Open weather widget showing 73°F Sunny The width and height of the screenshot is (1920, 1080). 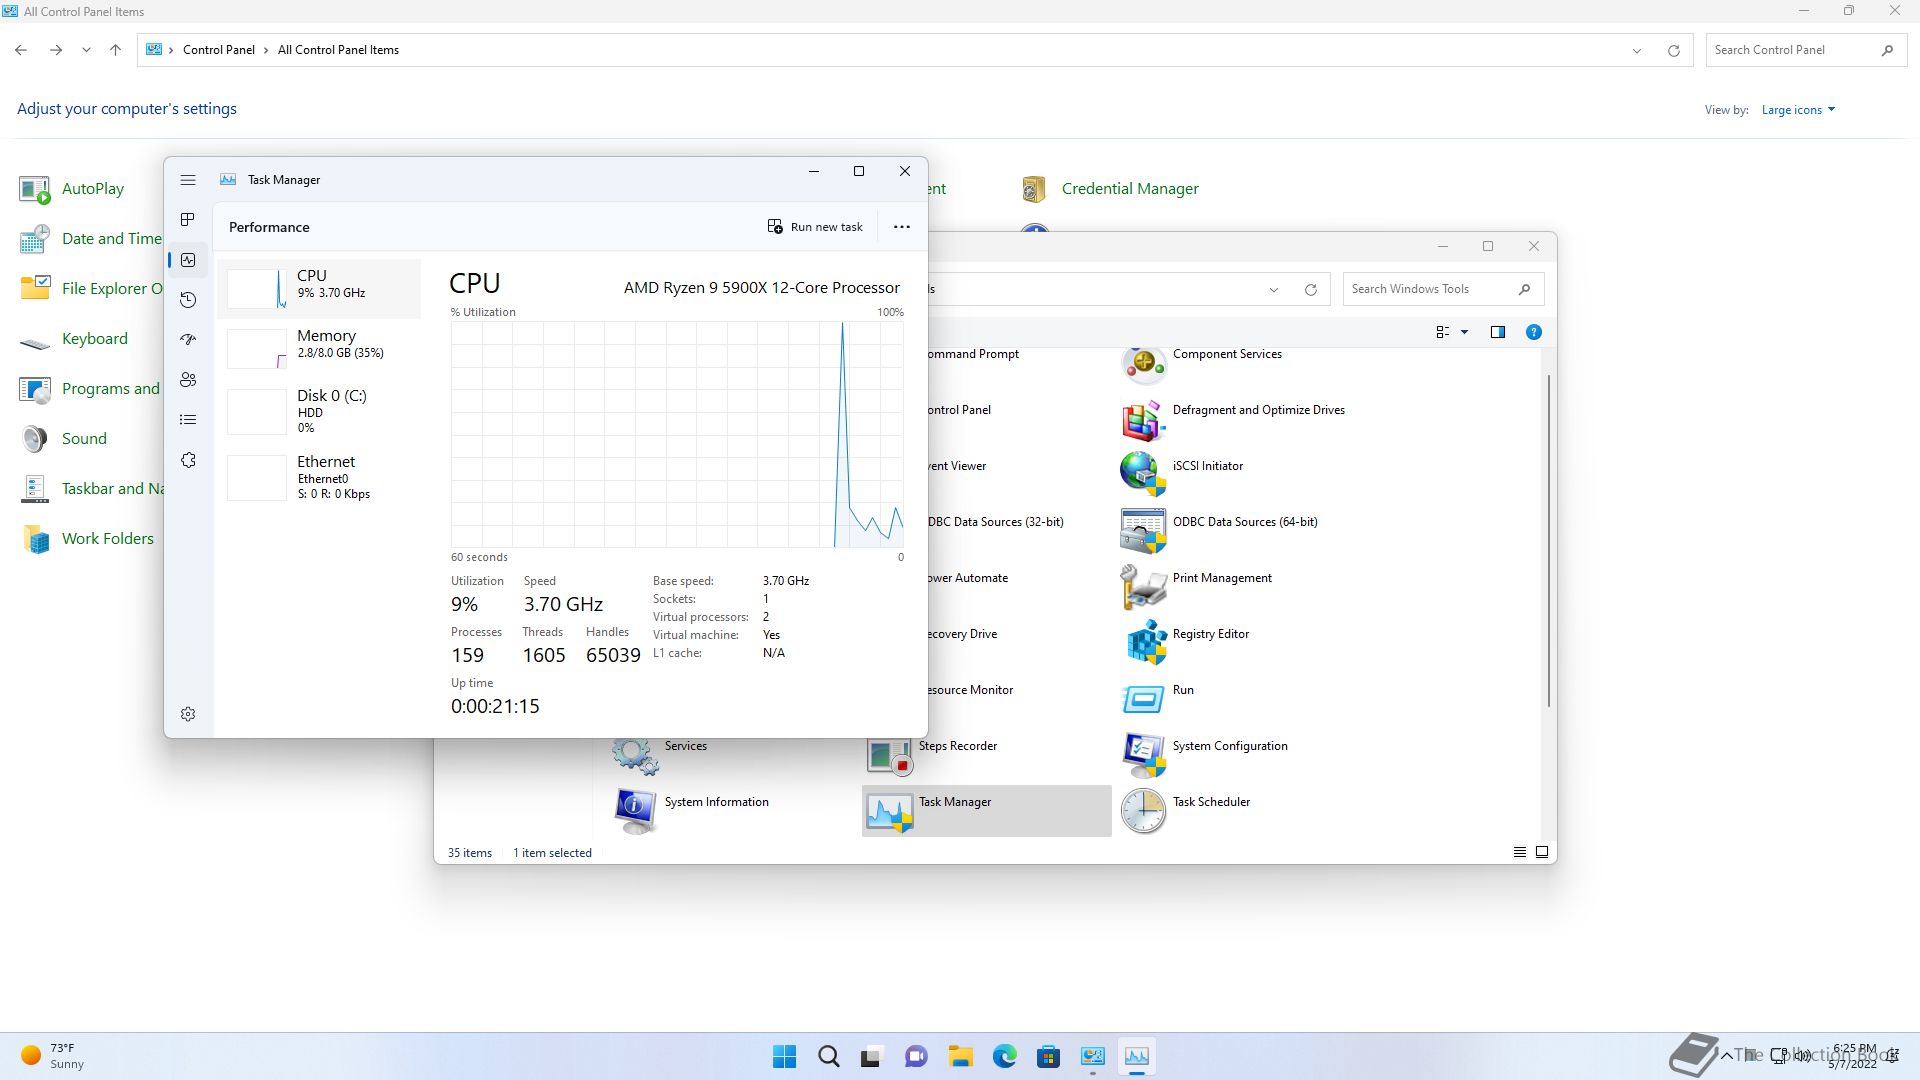[55, 1056]
